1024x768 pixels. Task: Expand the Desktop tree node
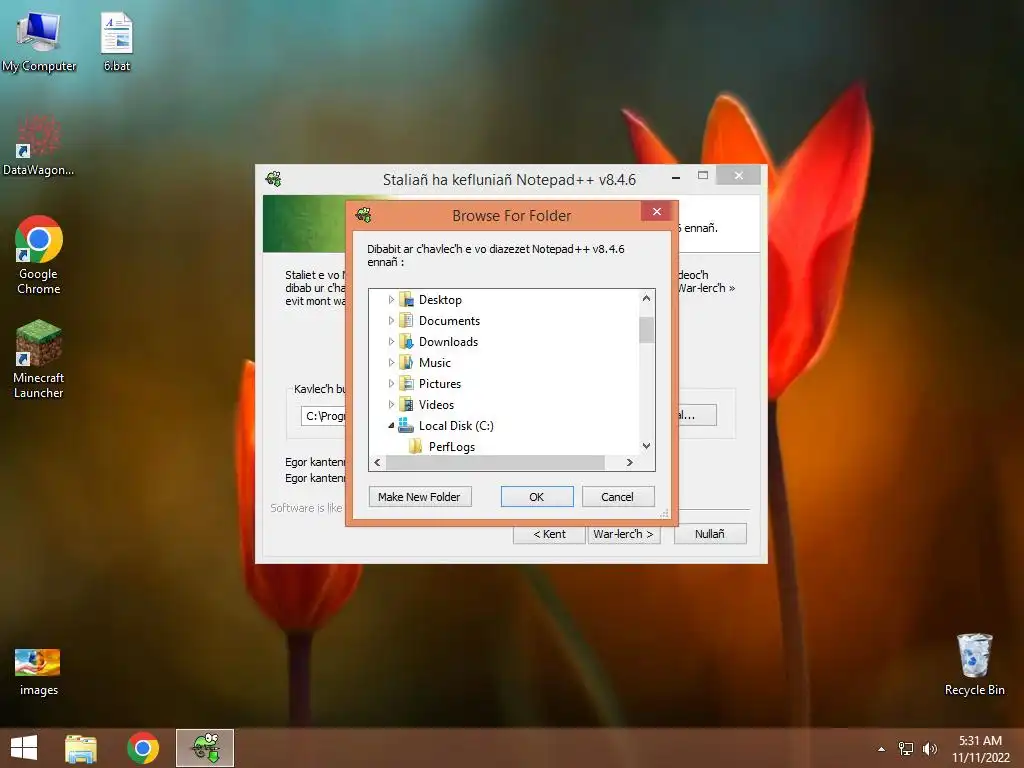tap(391, 300)
